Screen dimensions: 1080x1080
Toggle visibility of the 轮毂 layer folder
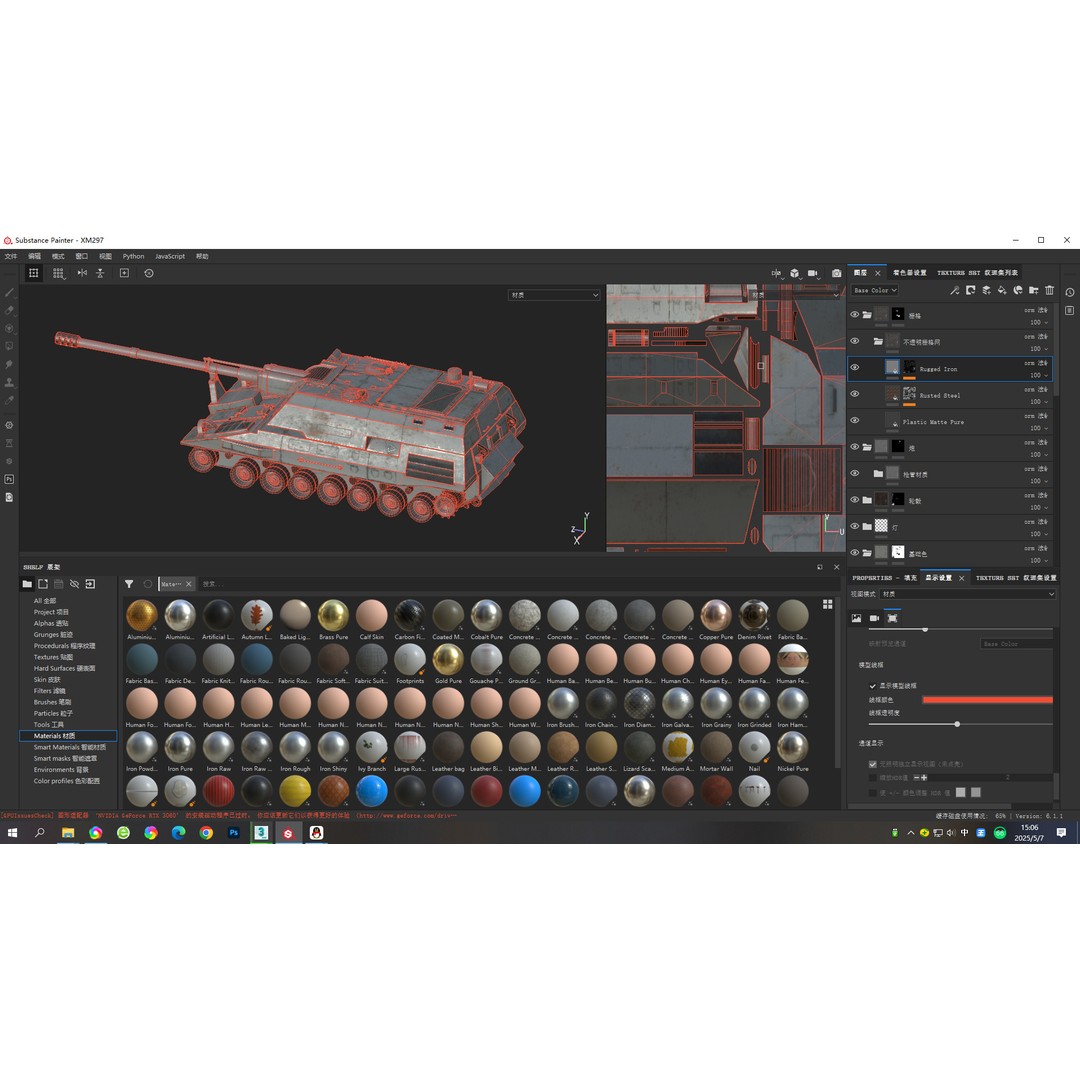[x=855, y=500]
